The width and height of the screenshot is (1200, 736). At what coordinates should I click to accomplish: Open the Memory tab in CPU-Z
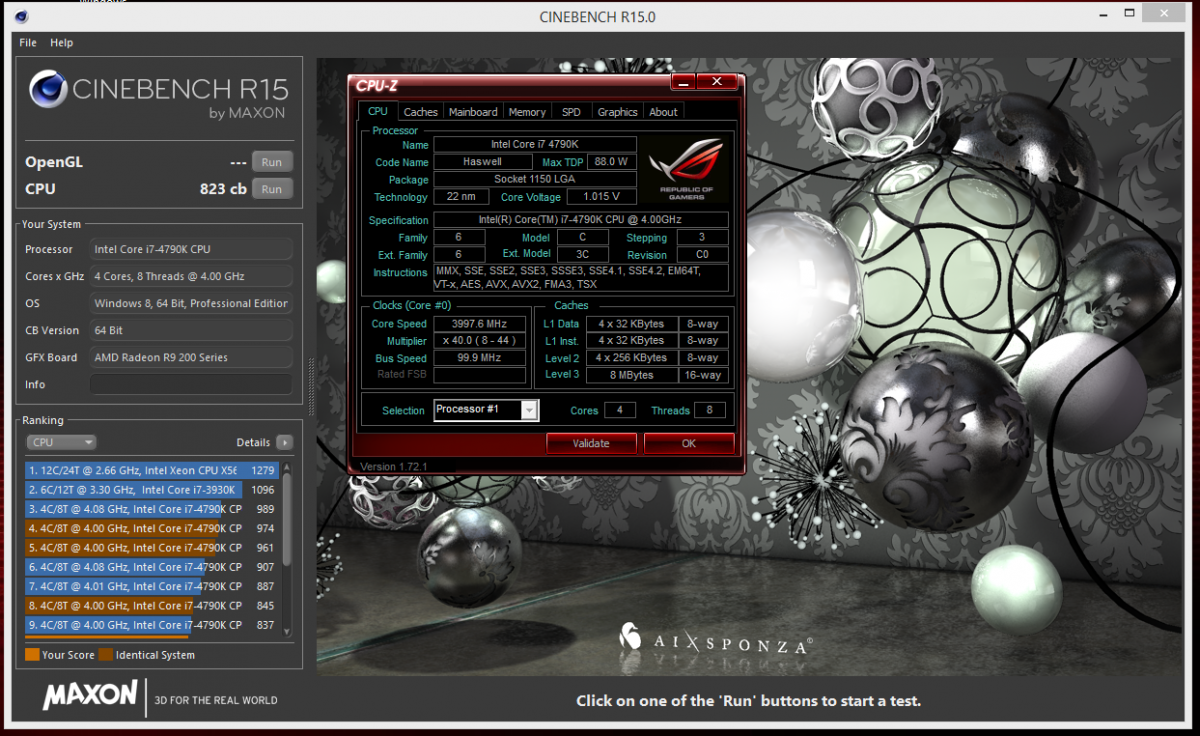(527, 112)
